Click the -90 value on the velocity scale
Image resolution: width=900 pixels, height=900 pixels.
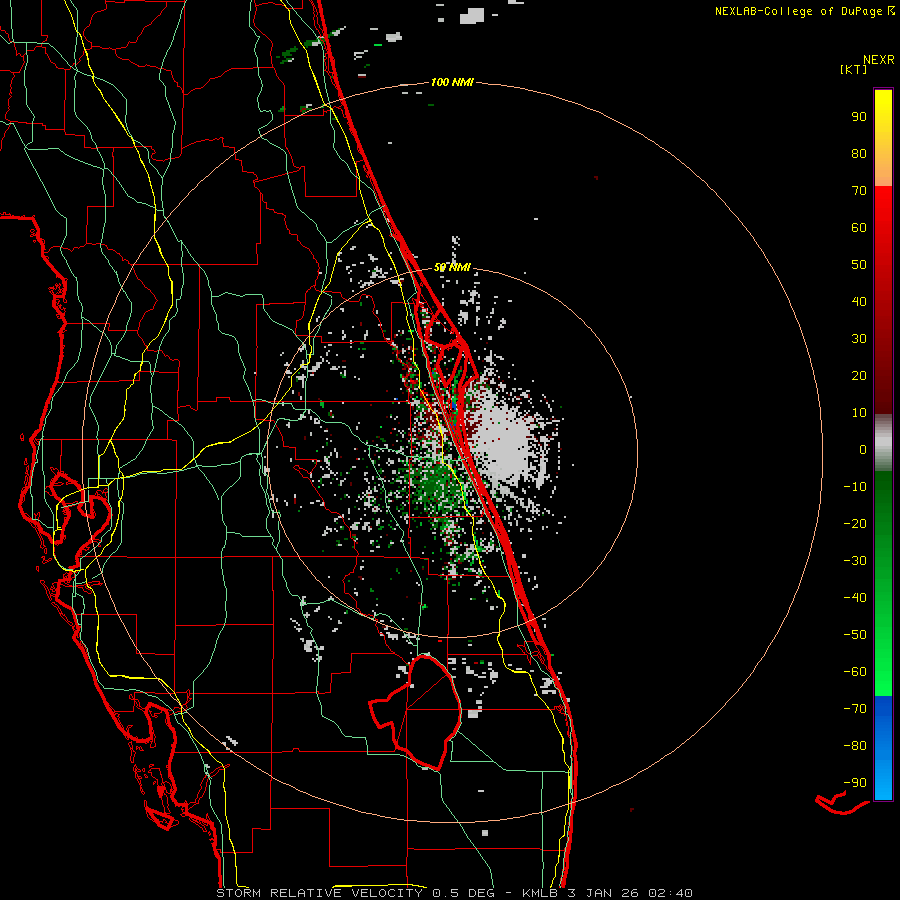point(855,782)
